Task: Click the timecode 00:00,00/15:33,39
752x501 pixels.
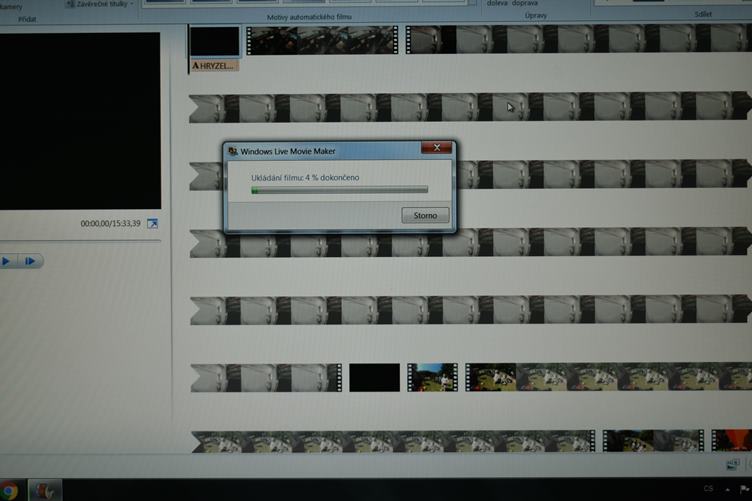Action: tap(110, 223)
